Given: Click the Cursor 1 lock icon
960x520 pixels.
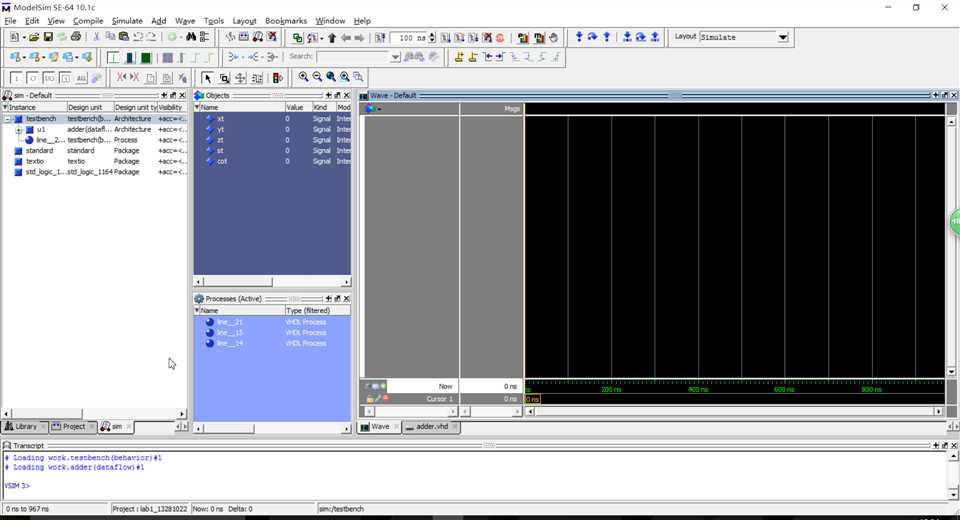Looking at the screenshot, I should [370, 399].
